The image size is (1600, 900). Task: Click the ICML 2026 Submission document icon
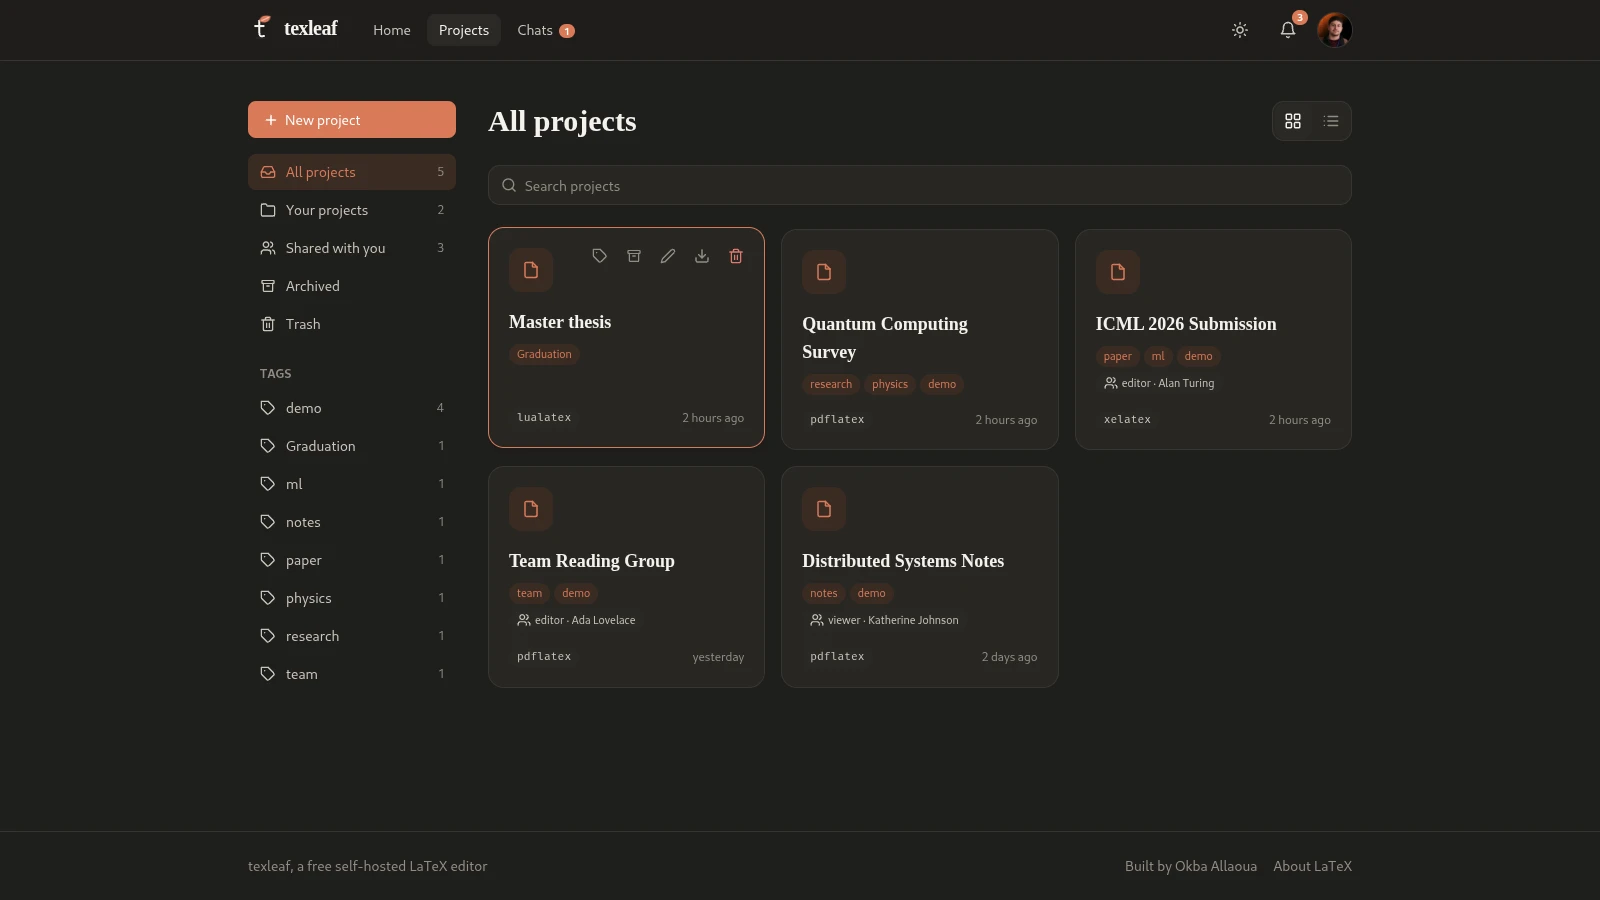[1118, 272]
